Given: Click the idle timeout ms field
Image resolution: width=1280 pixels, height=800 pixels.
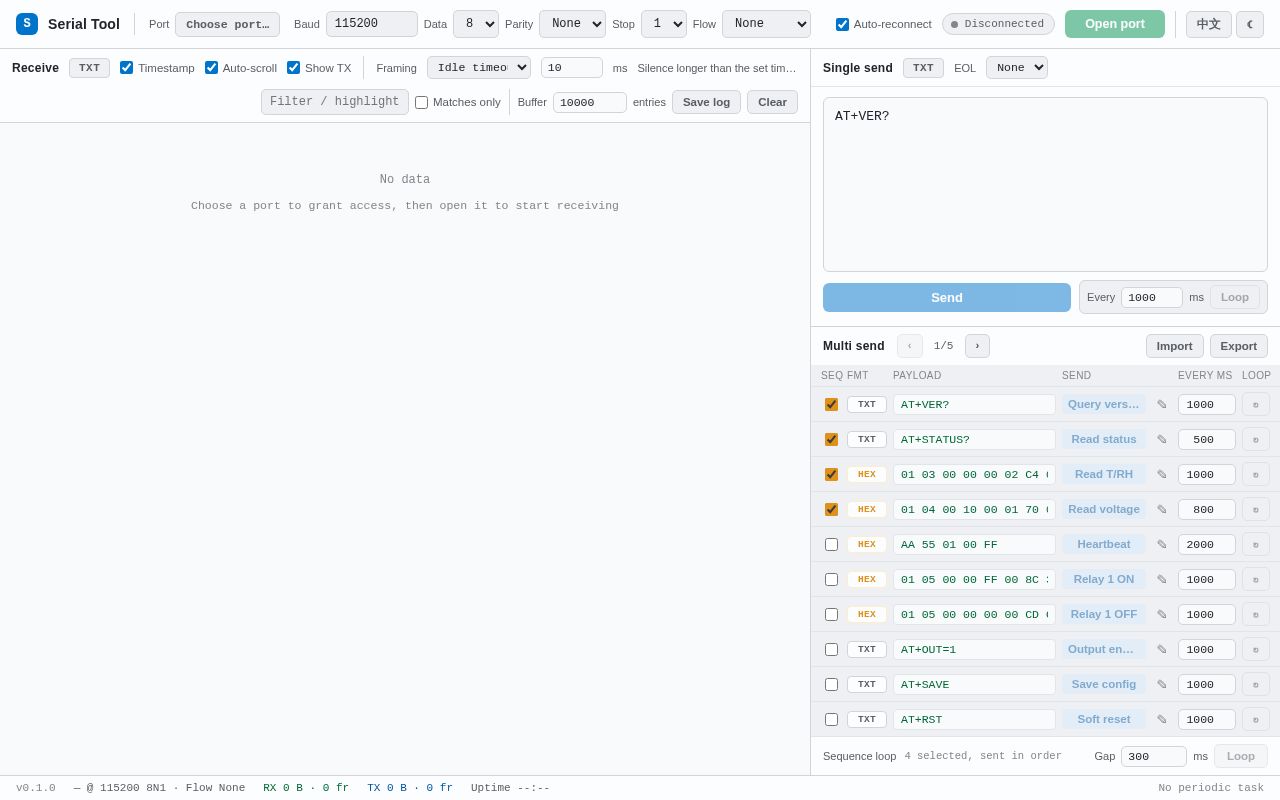Looking at the screenshot, I should pos(572,68).
